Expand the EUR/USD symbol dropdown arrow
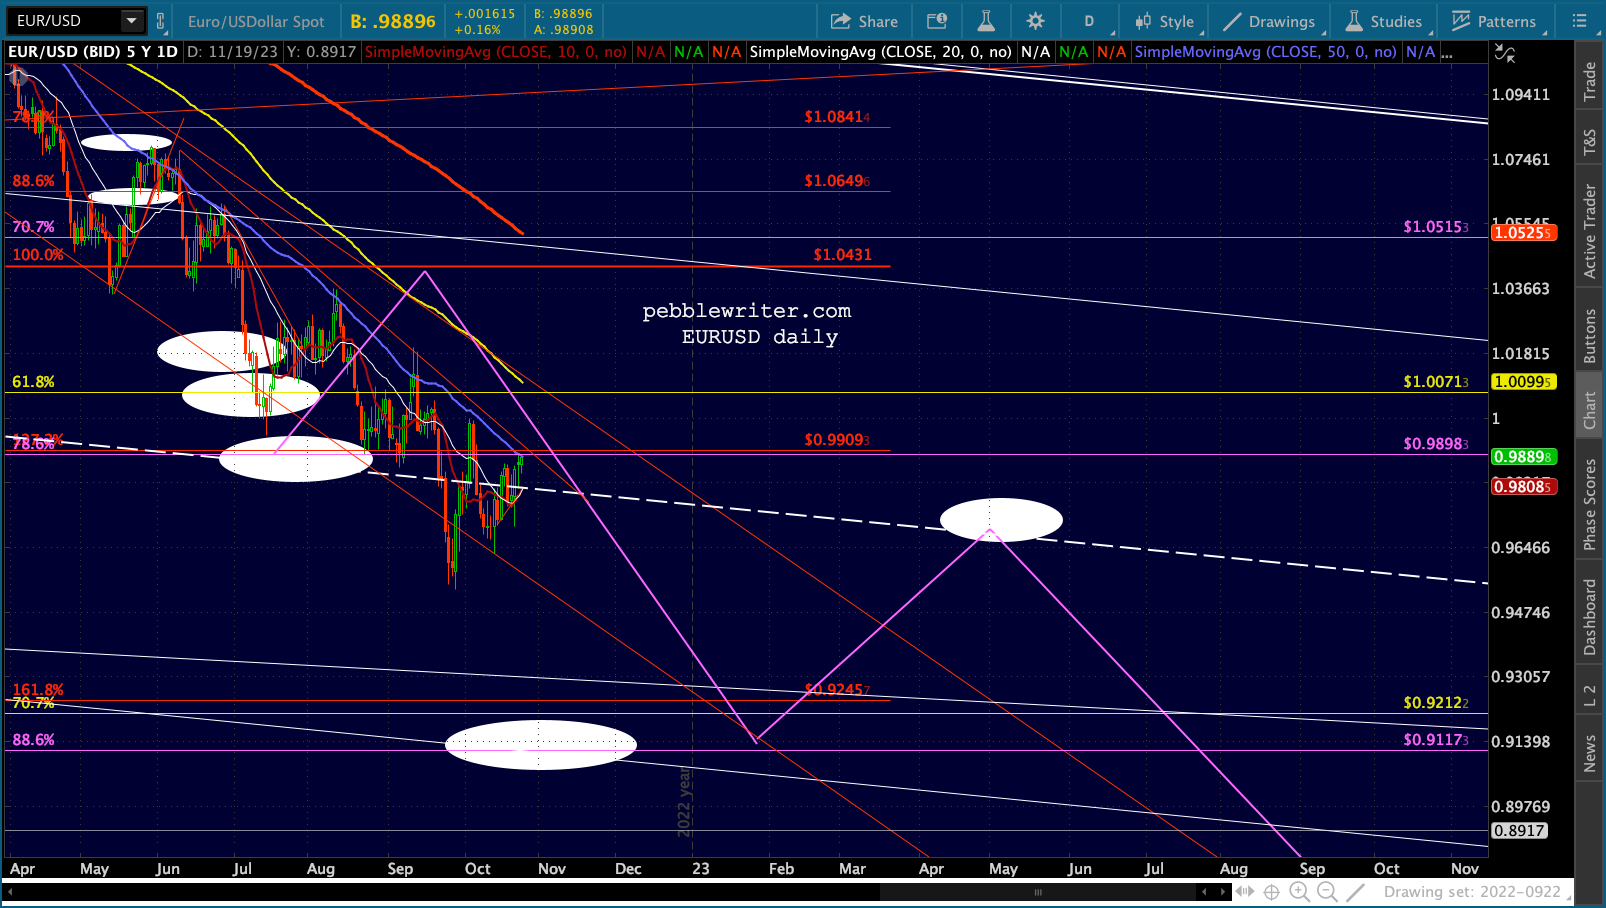The width and height of the screenshot is (1606, 908). point(131,21)
